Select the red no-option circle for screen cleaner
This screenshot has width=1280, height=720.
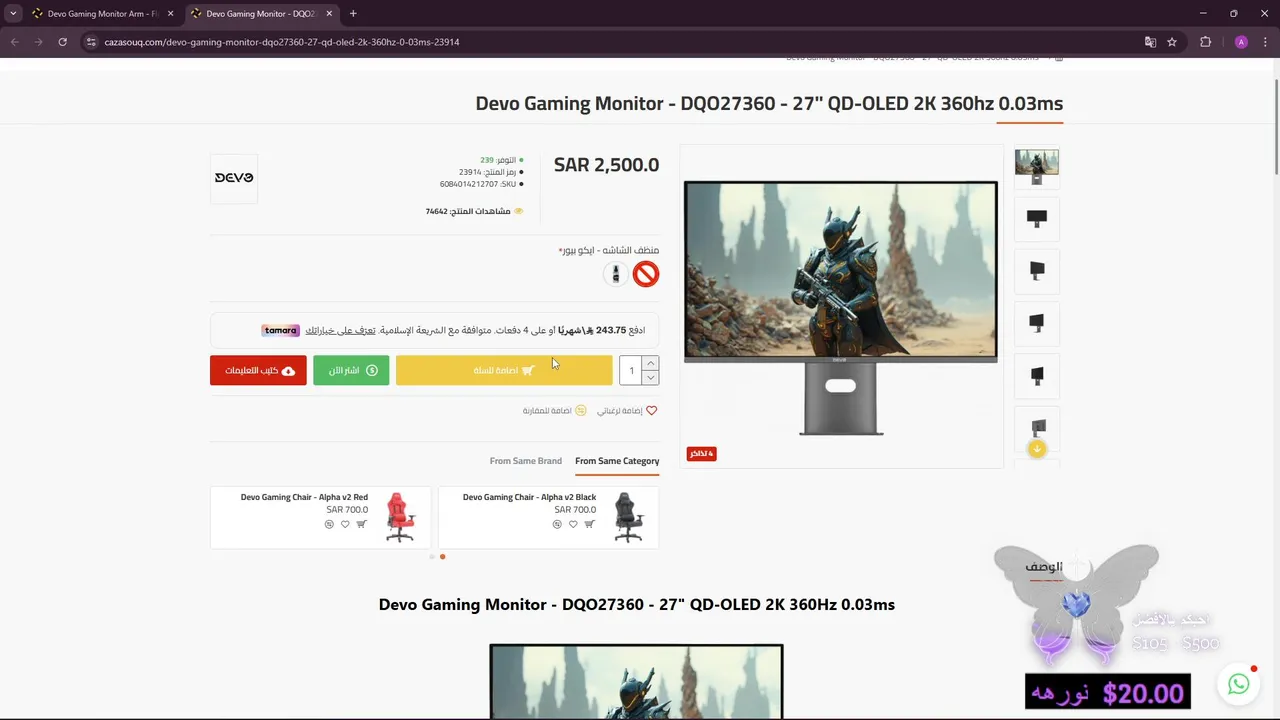click(646, 274)
